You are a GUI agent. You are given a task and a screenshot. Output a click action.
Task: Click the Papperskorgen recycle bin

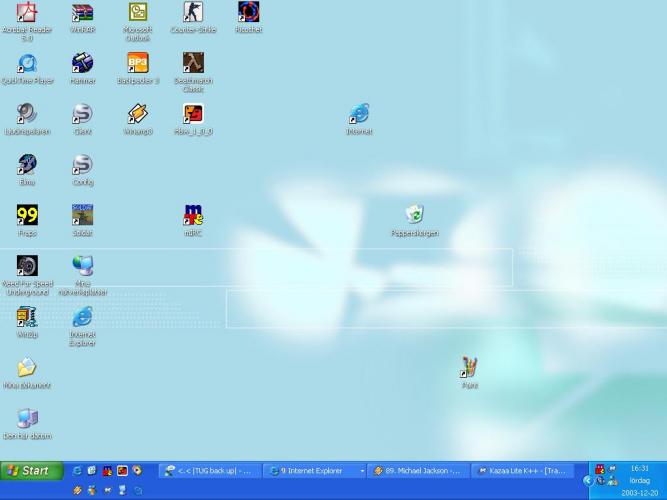coord(415,215)
